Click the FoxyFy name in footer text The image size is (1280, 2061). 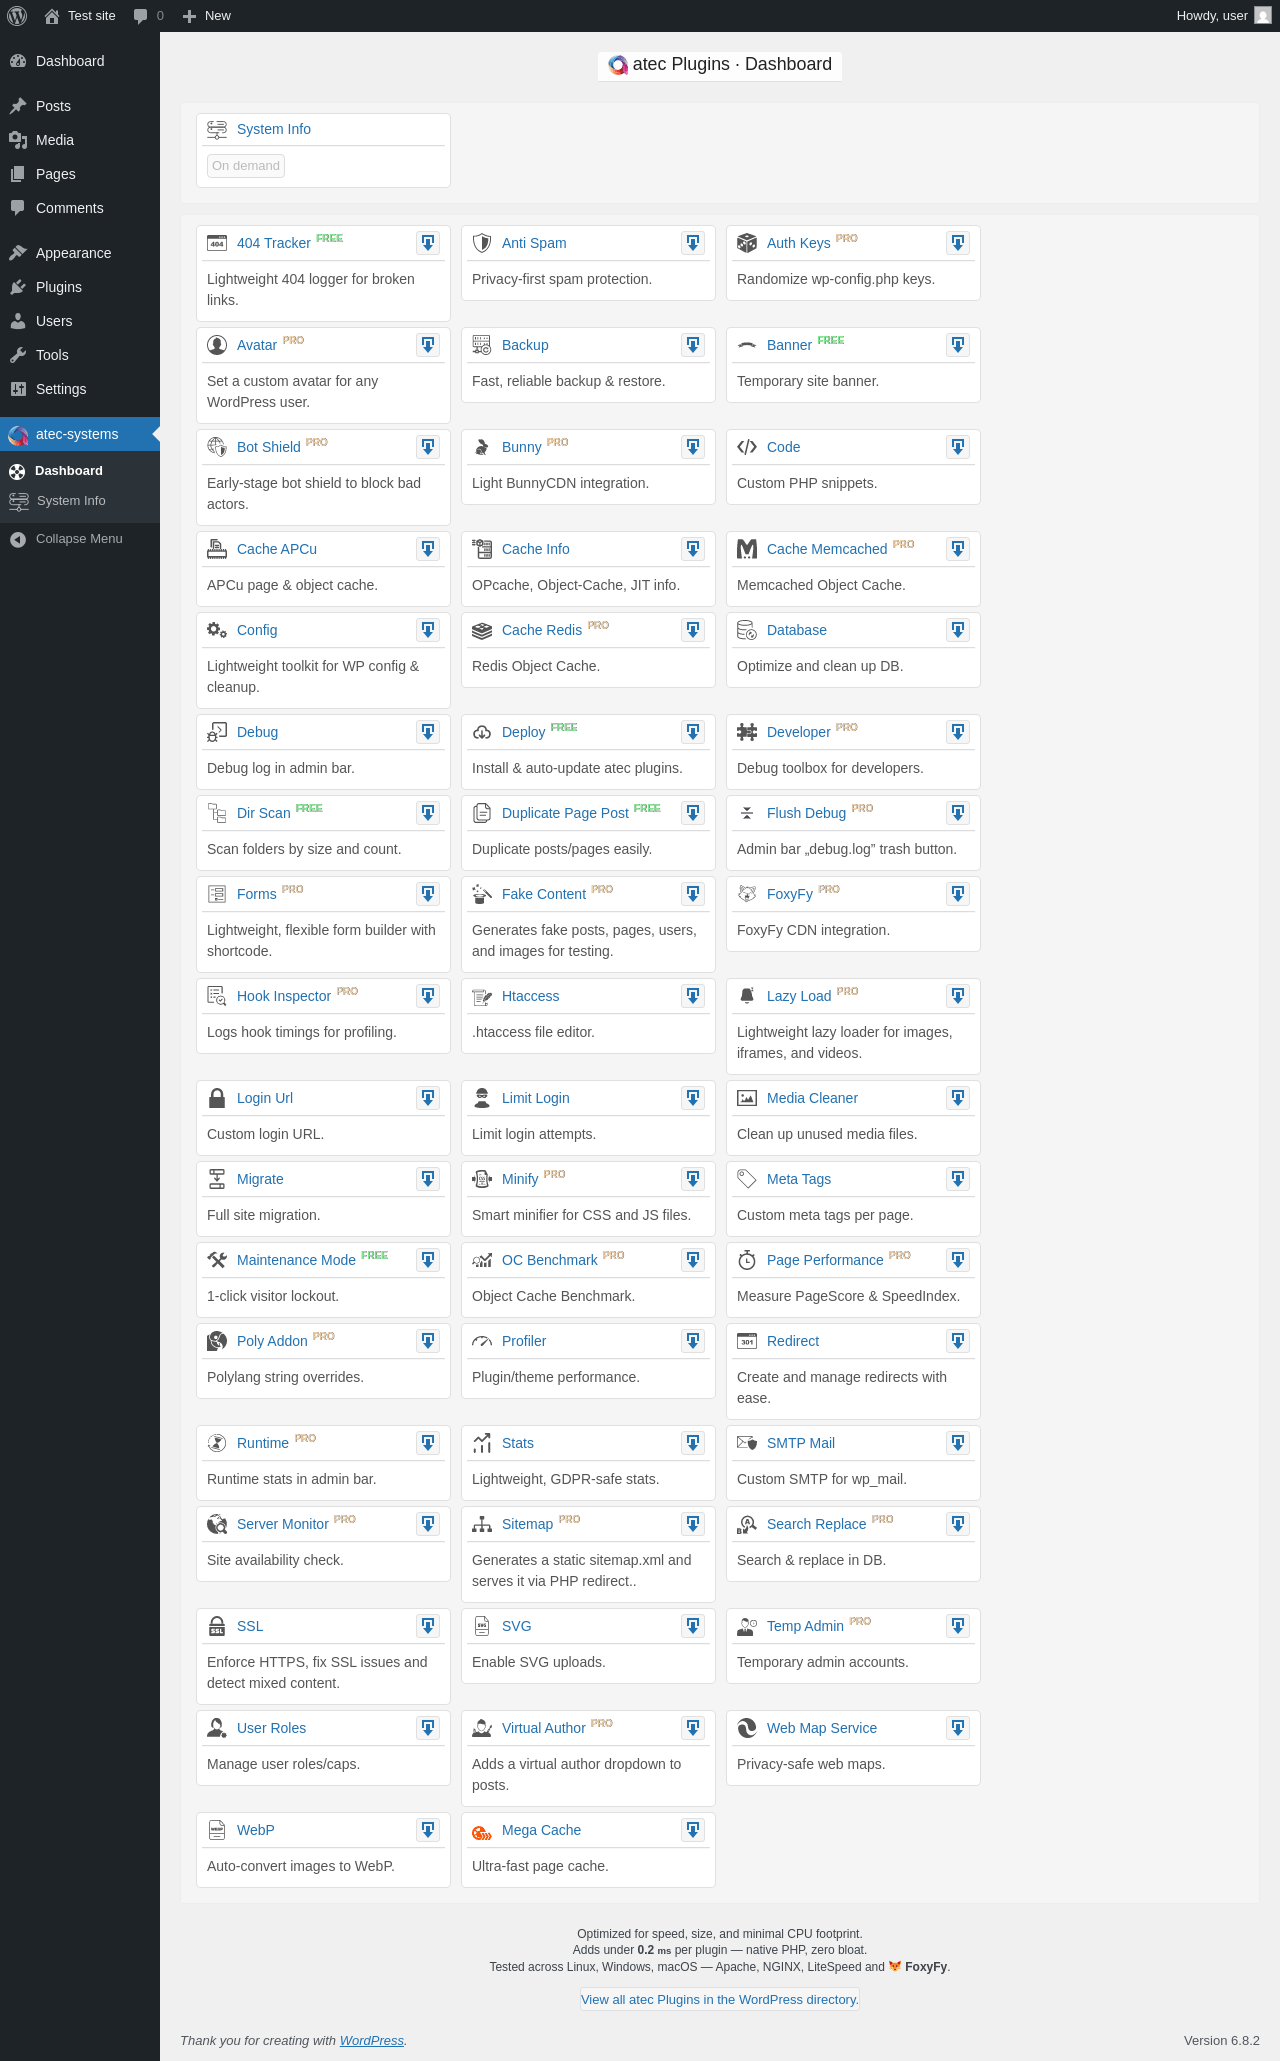pyautogui.click(x=926, y=1966)
